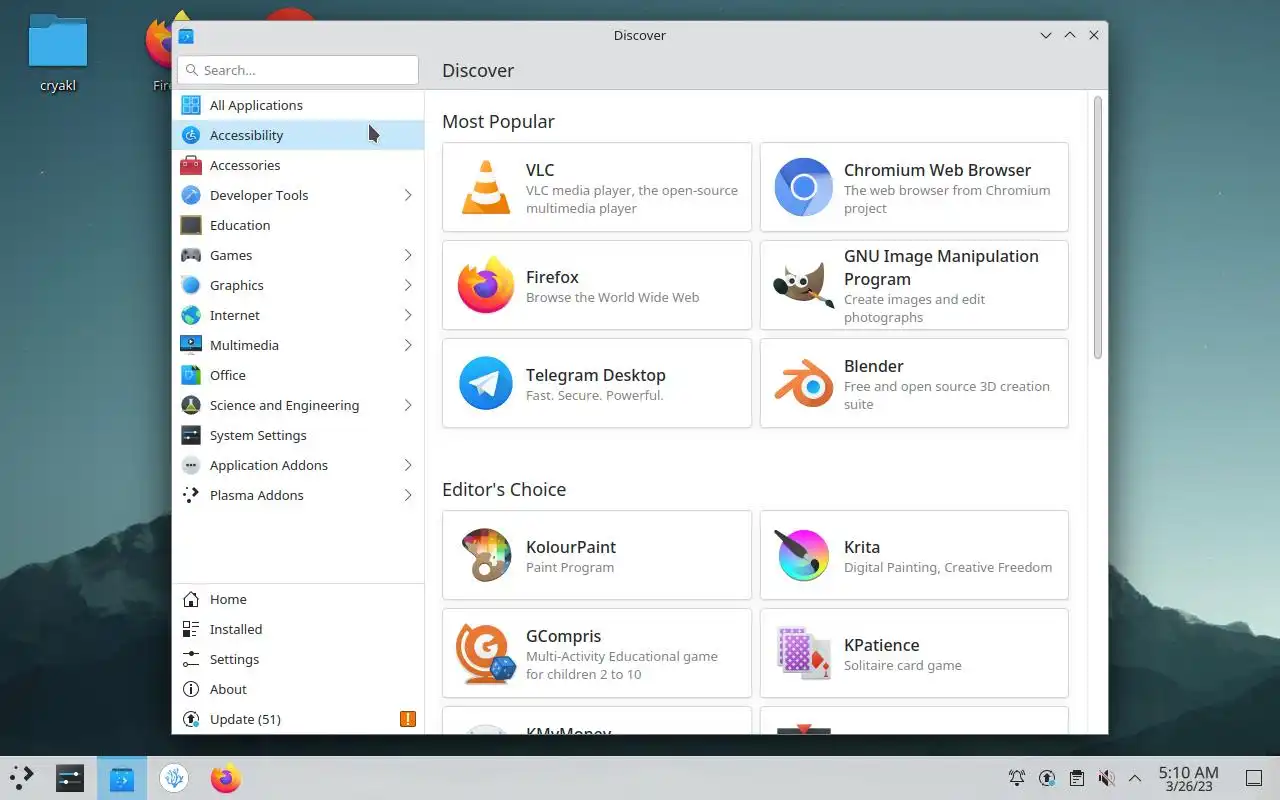The image size is (1280, 800).
Task: Select the Developer Tools category
Action: [298, 195]
